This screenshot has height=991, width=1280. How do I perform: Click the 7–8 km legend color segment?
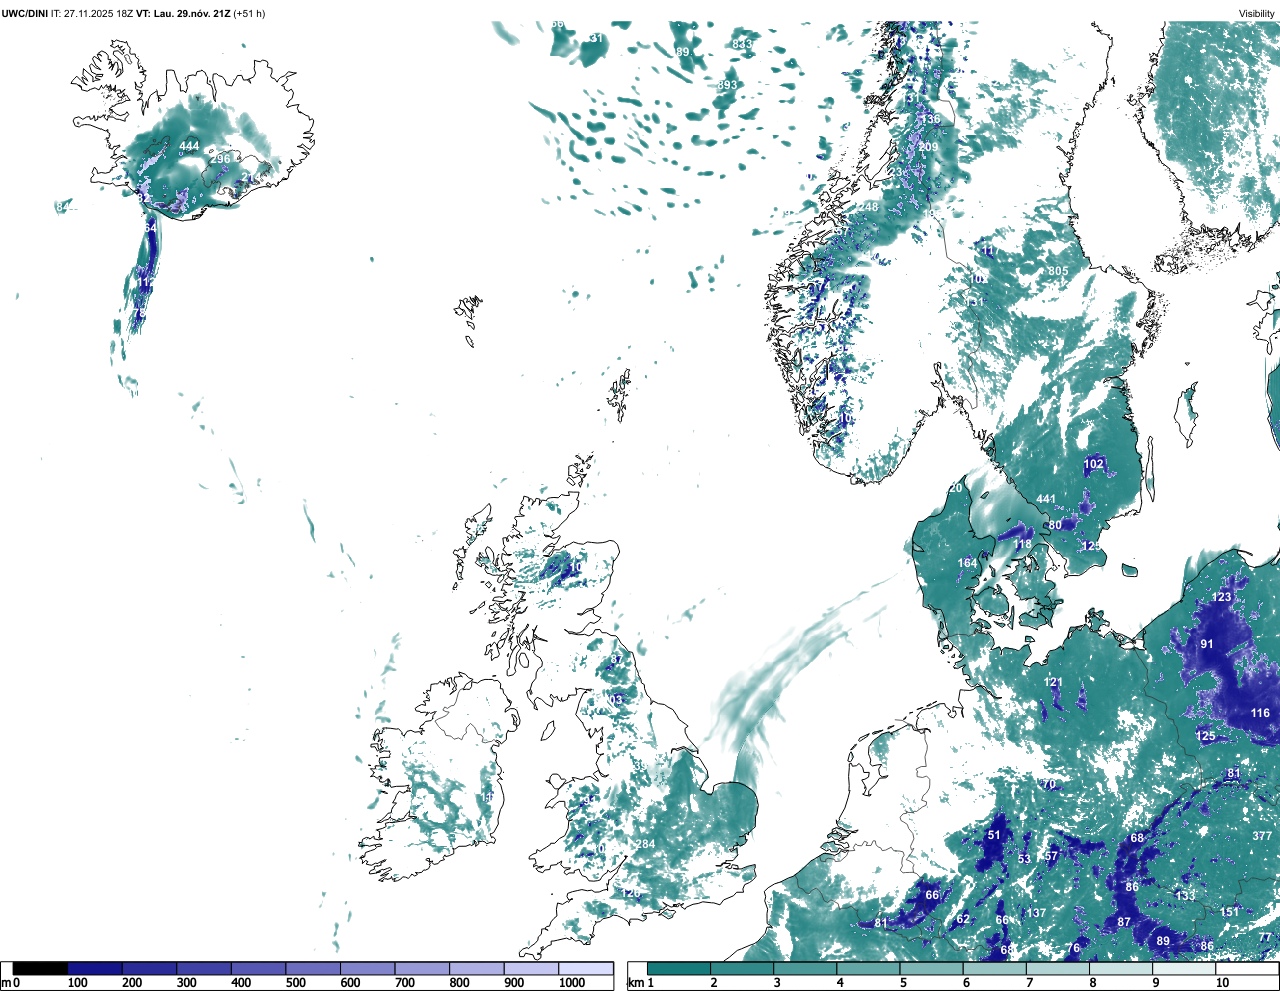[1056, 968]
